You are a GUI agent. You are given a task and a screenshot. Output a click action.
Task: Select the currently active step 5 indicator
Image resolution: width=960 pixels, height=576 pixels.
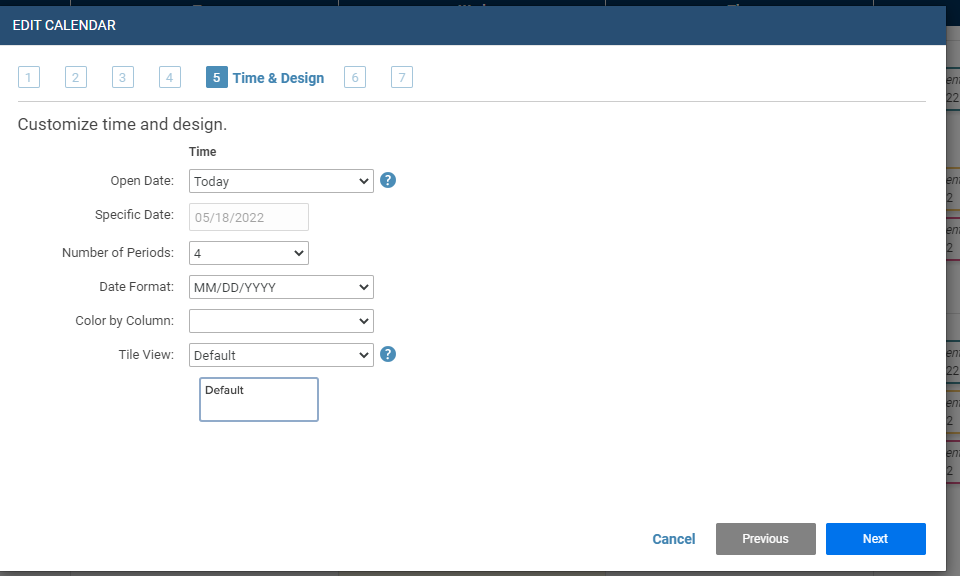point(216,77)
